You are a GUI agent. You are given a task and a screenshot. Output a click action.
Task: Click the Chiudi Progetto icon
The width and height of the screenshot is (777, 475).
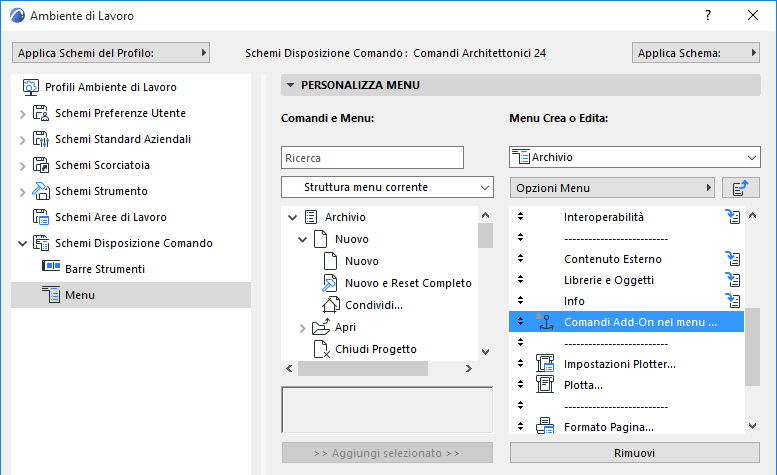(x=321, y=349)
